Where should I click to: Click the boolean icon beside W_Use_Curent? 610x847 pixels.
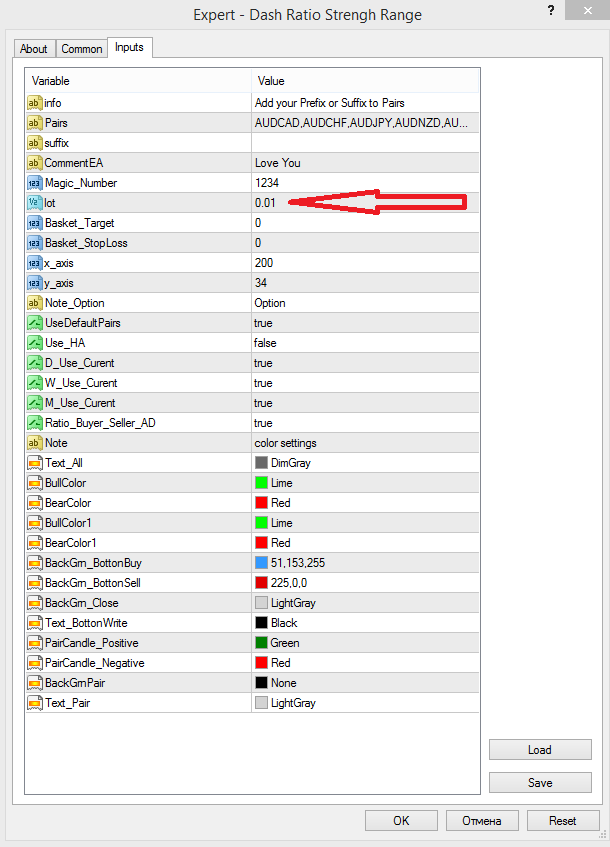click(34, 383)
